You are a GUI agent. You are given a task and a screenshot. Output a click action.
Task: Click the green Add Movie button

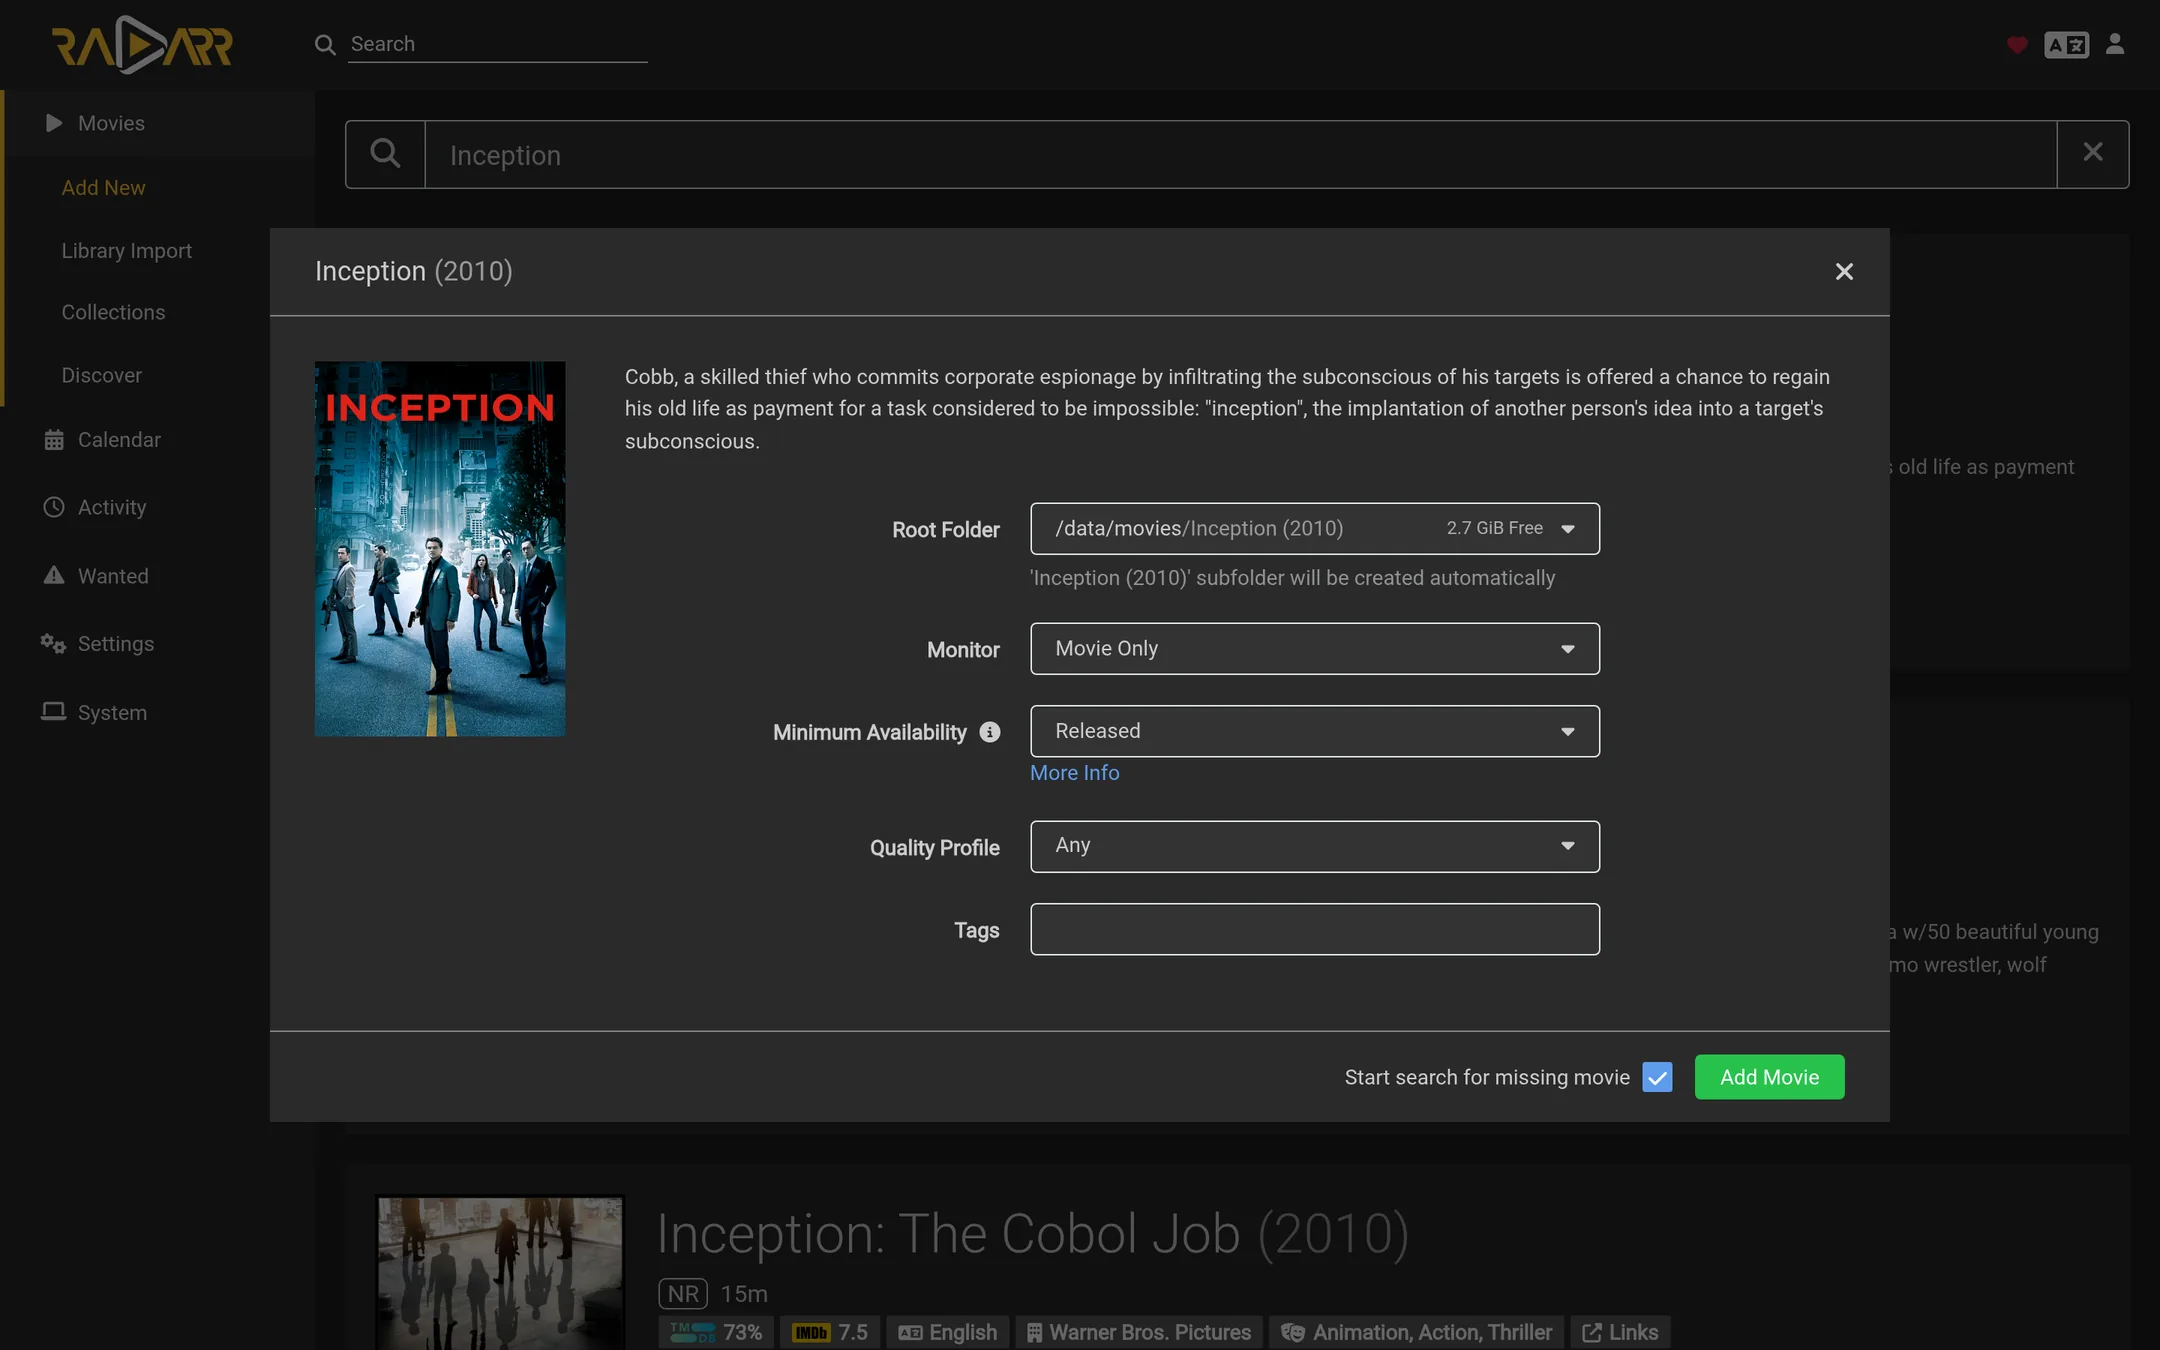pyautogui.click(x=1769, y=1077)
